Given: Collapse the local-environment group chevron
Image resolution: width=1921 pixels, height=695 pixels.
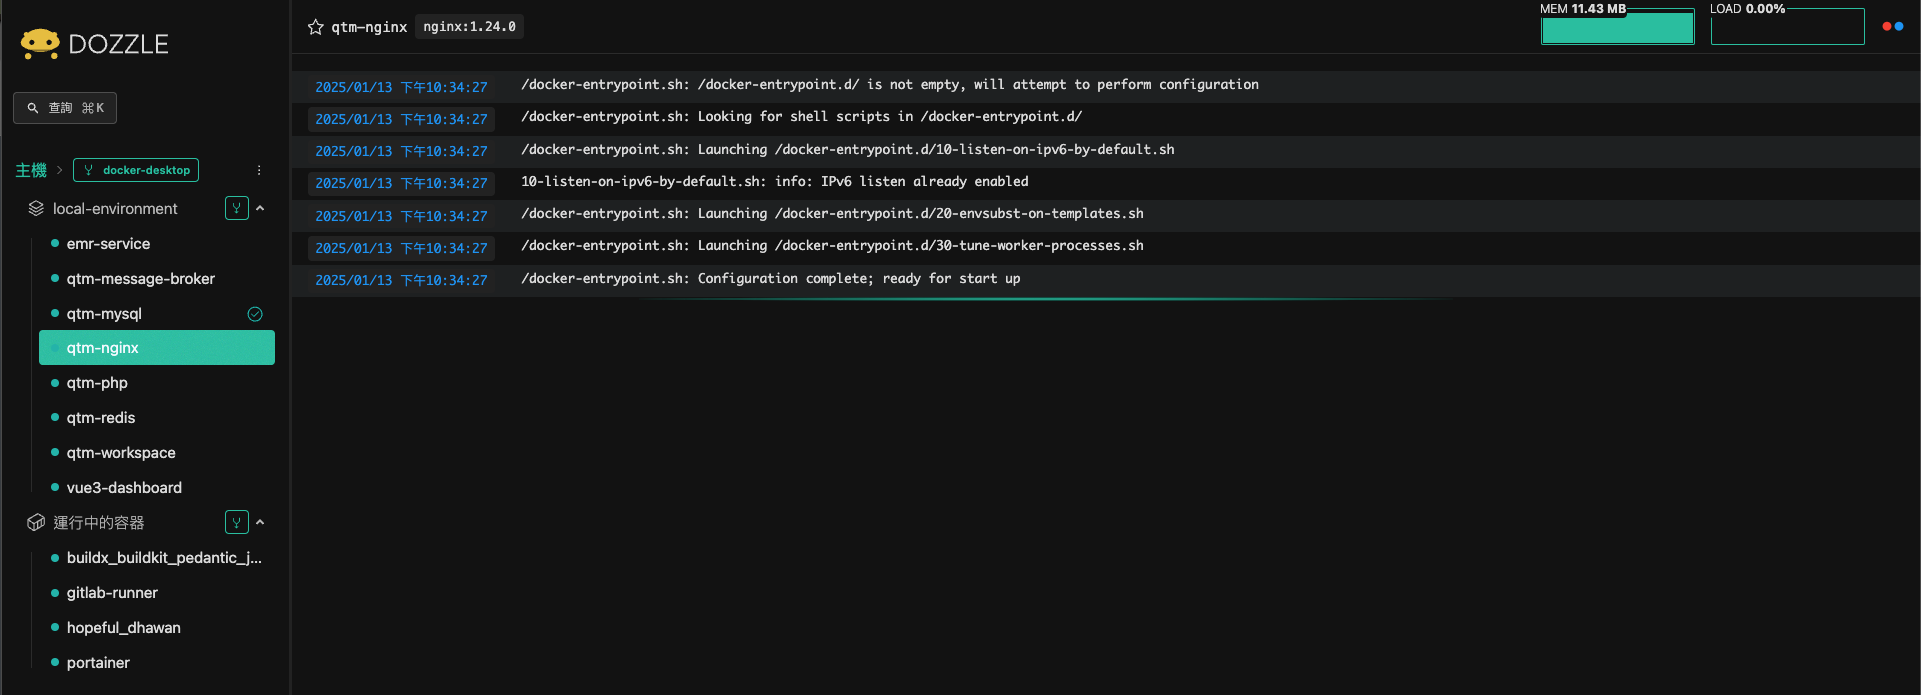Looking at the screenshot, I should pos(260,208).
